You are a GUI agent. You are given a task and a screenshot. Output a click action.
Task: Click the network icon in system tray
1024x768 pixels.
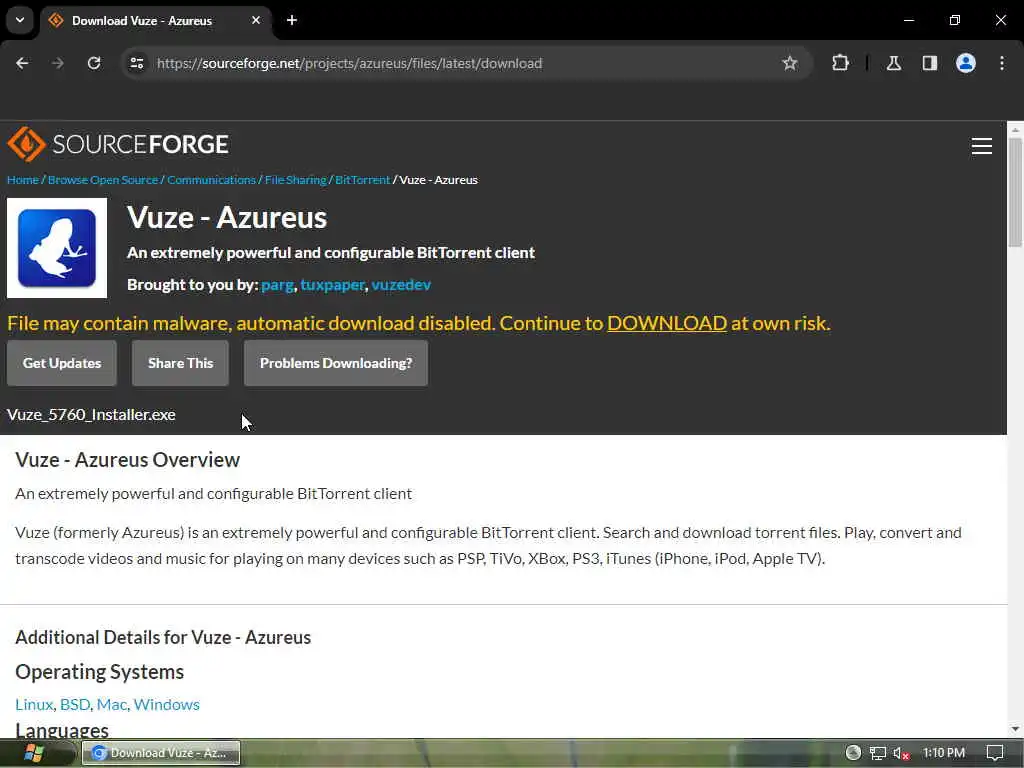coord(878,753)
